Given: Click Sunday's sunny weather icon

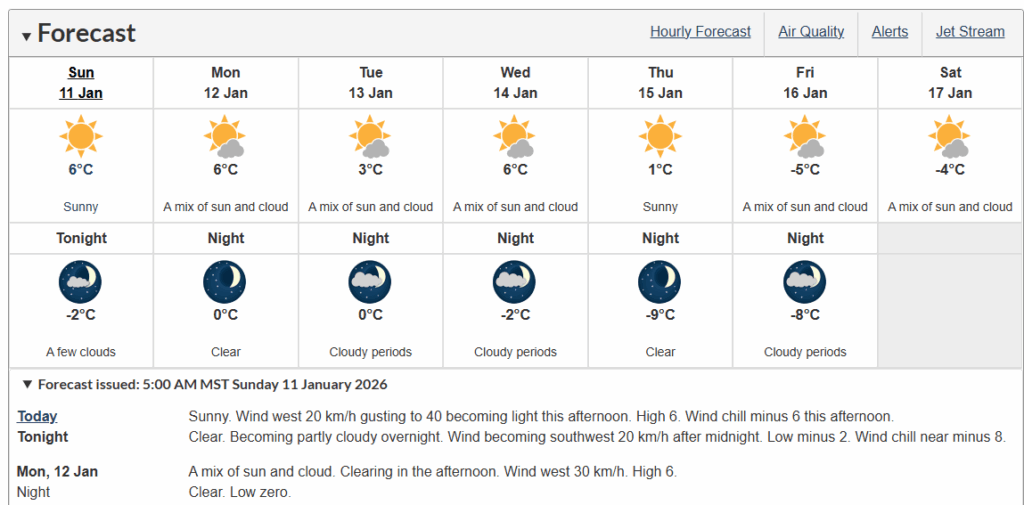Looking at the screenshot, I should 80,136.
